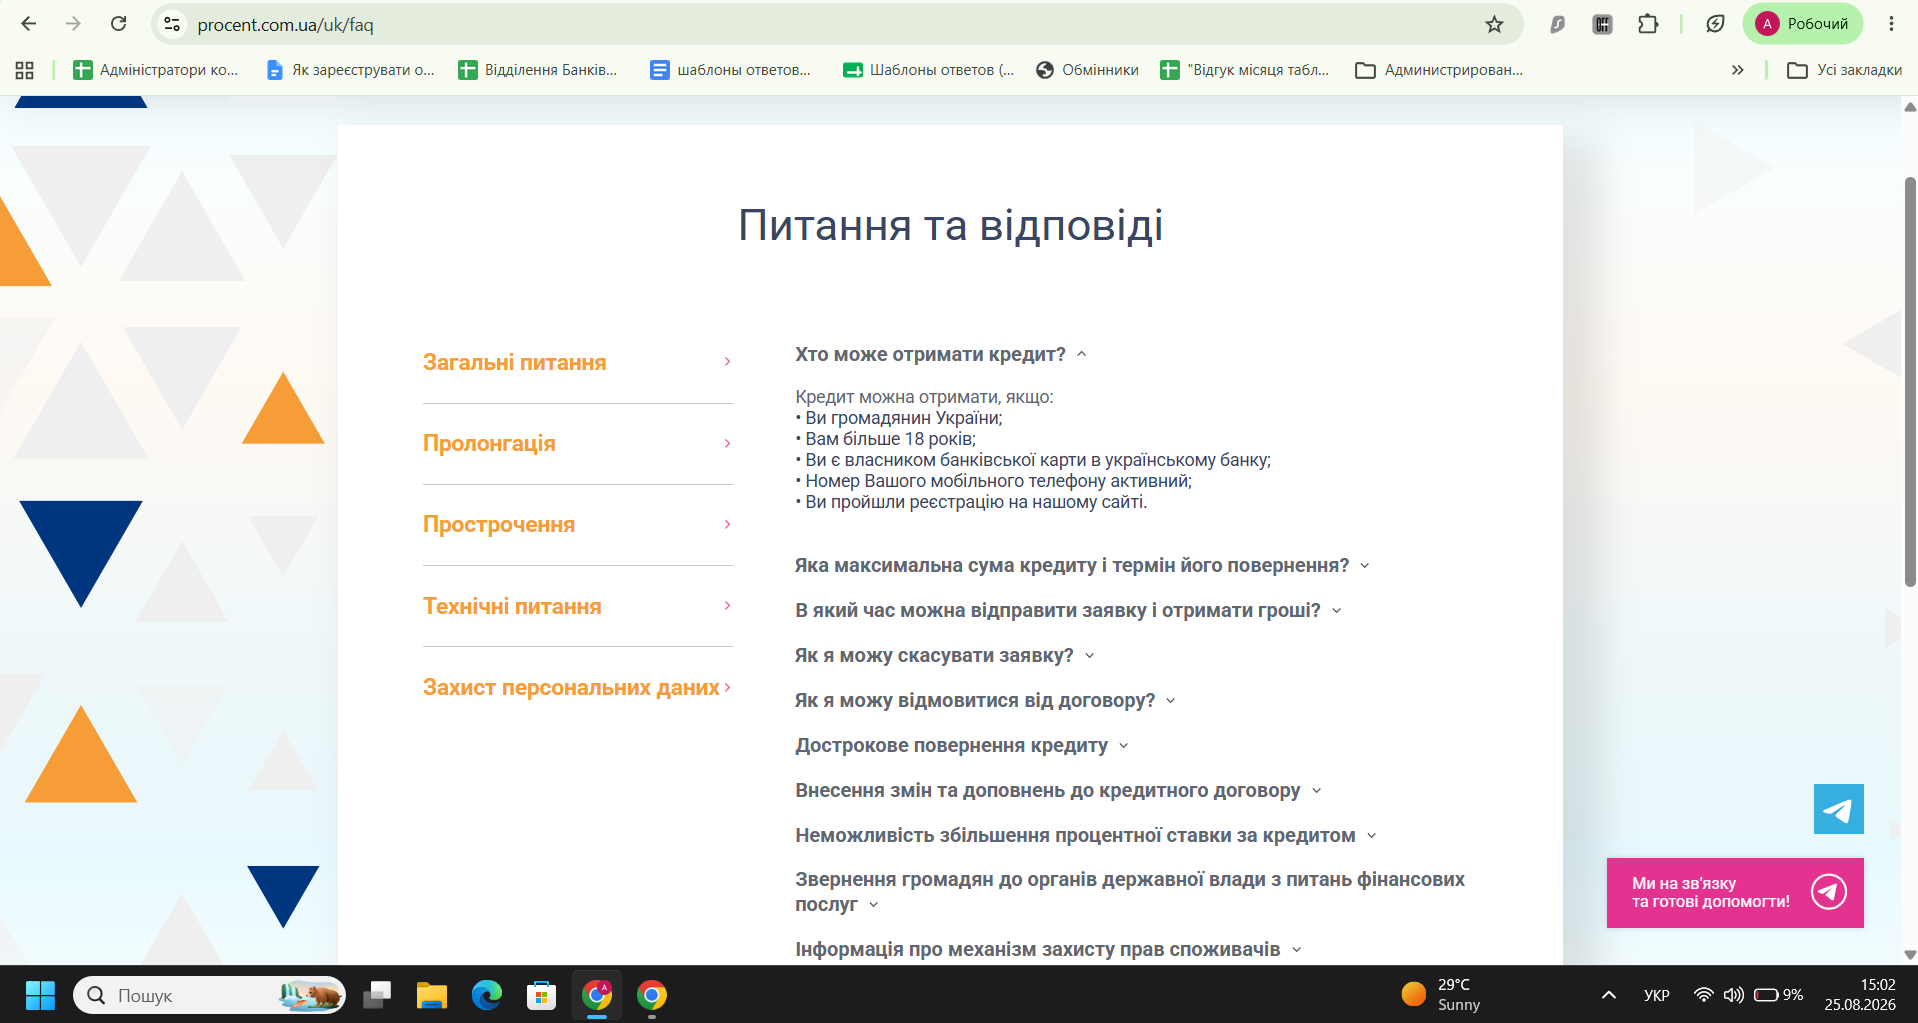This screenshot has height=1023, width=1918.
Task: Expand 'Як я можу відмовитися від договору?'
Action: click(985, 700)
